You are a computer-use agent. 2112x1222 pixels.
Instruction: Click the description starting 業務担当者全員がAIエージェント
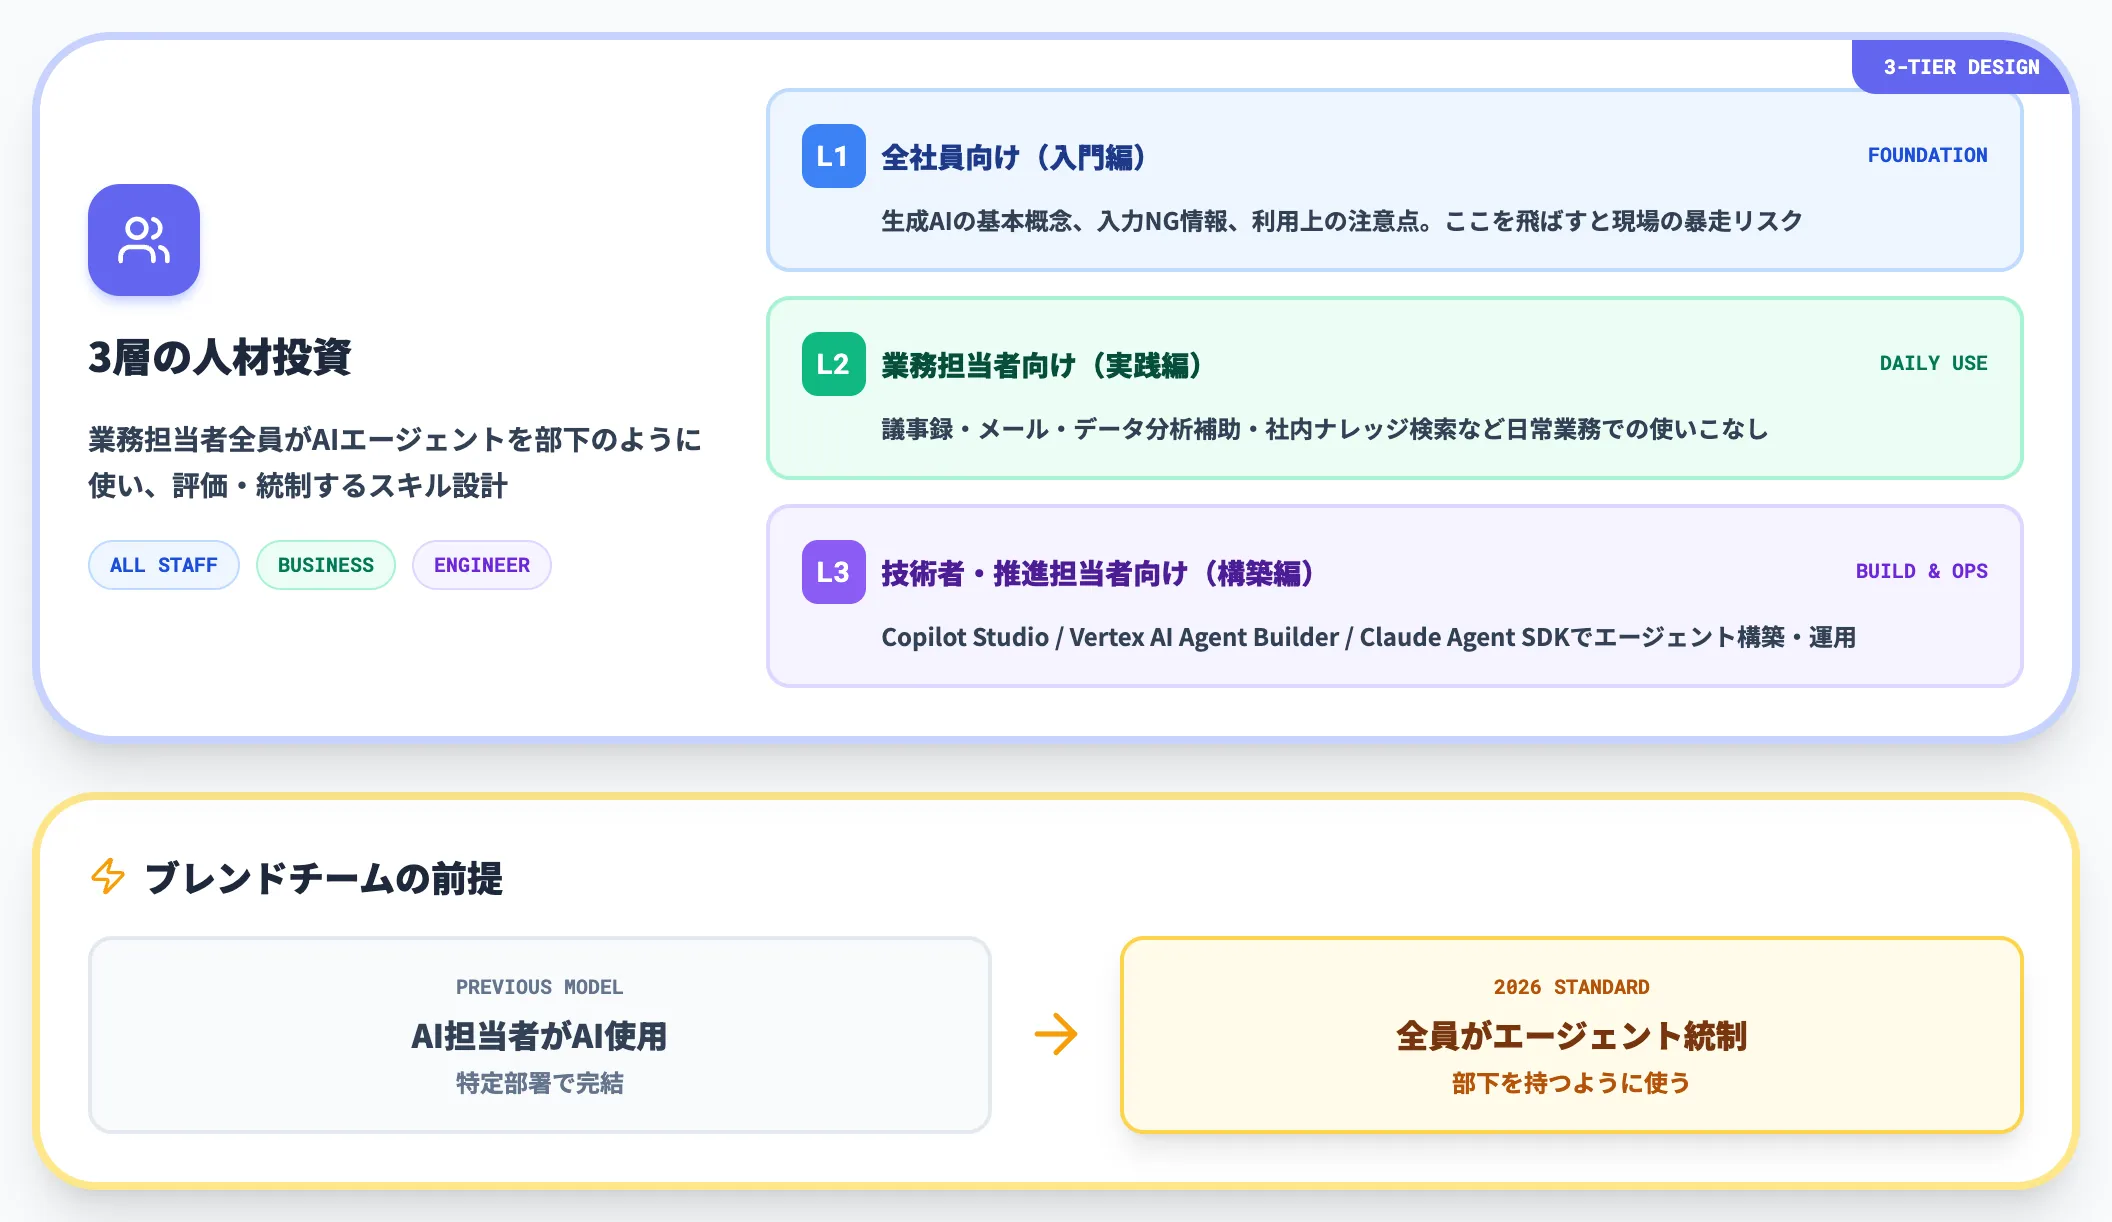[x=395, y=462]
